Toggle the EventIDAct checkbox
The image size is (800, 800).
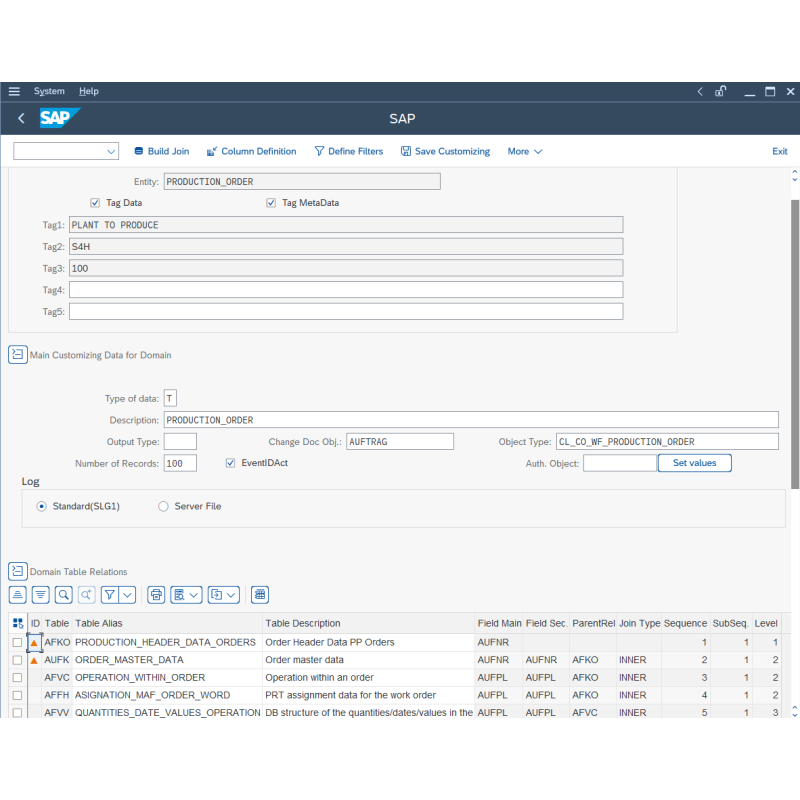tap(231, 463)
